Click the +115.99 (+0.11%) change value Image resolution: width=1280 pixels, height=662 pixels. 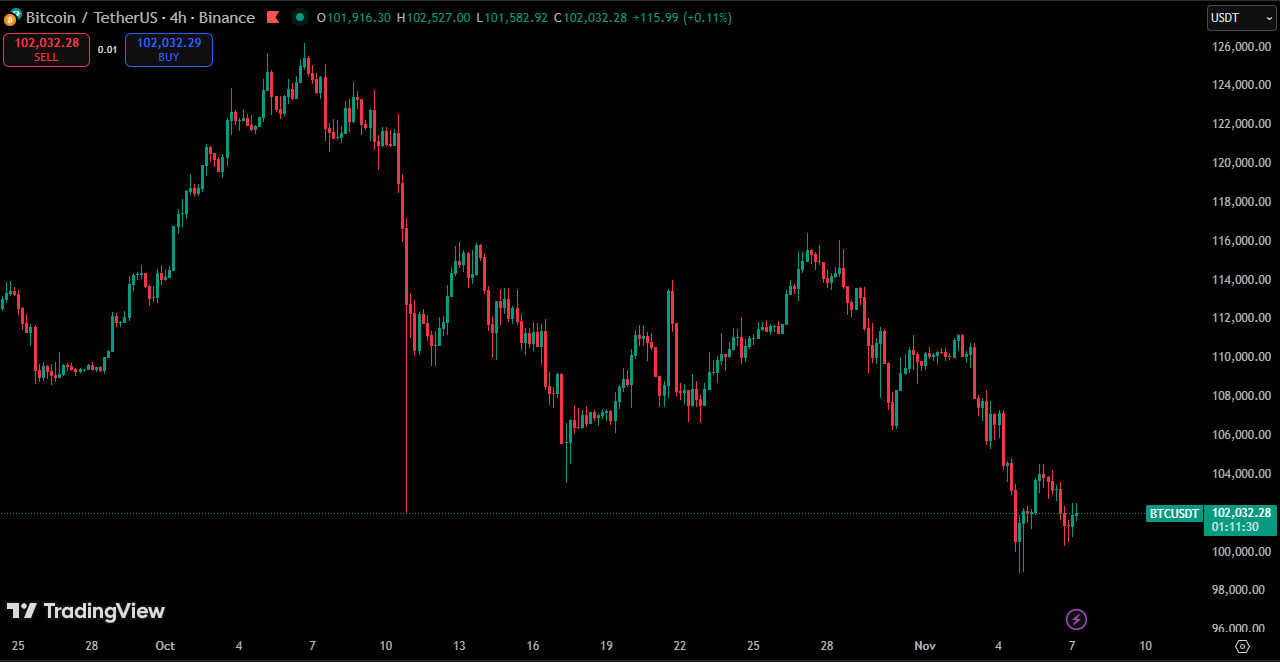682,18
